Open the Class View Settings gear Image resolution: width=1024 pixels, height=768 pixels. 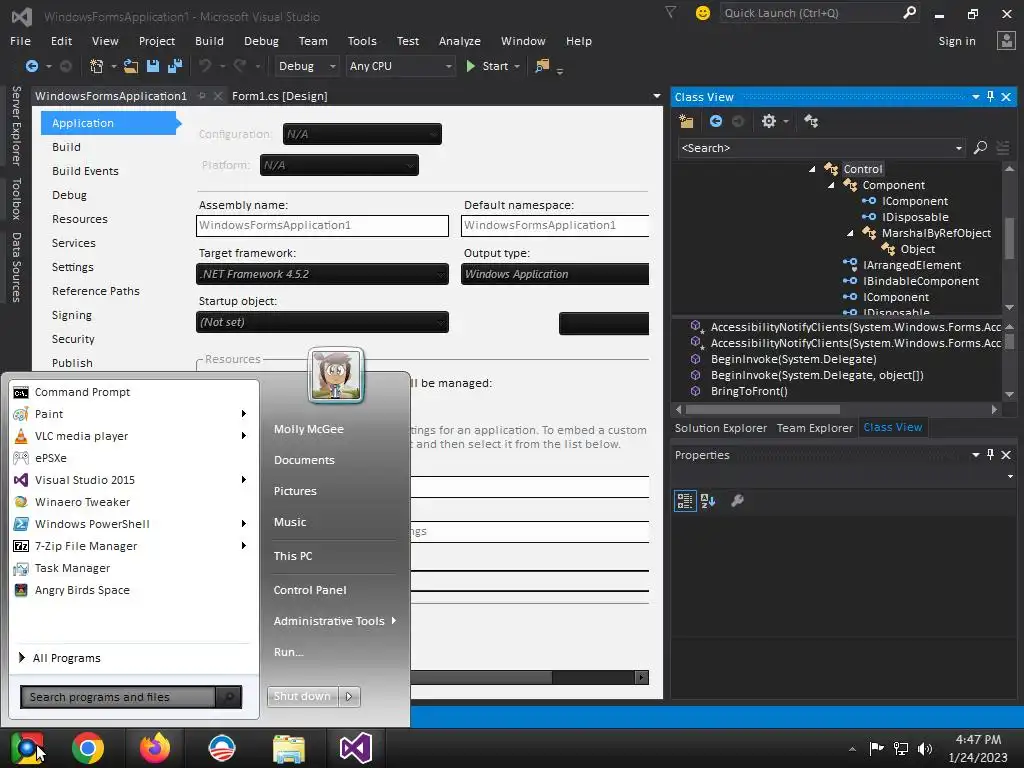(769, 121)
